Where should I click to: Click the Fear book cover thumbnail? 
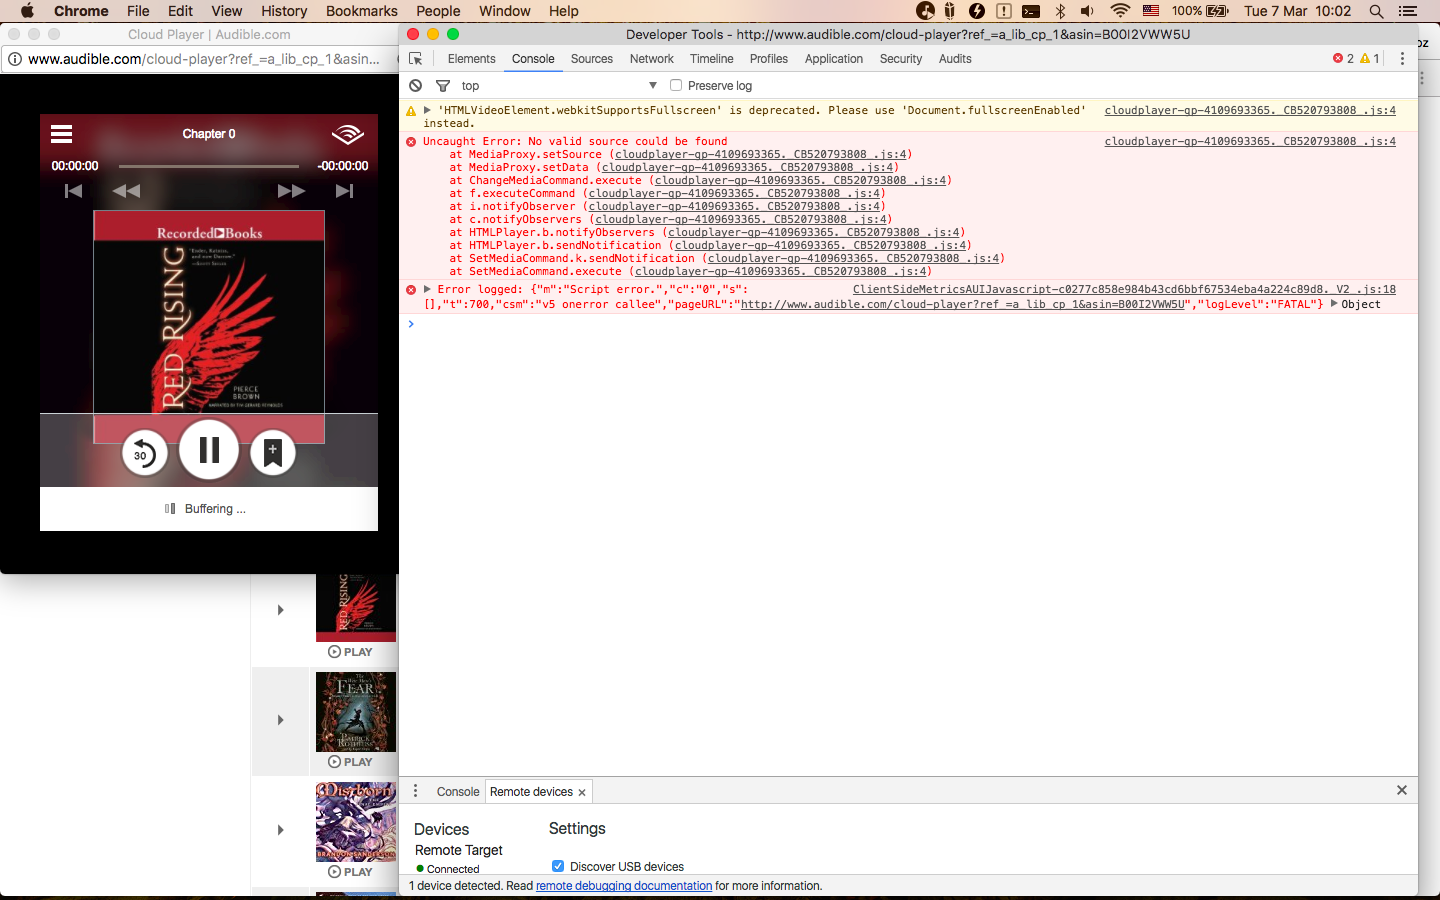point(356,712)
